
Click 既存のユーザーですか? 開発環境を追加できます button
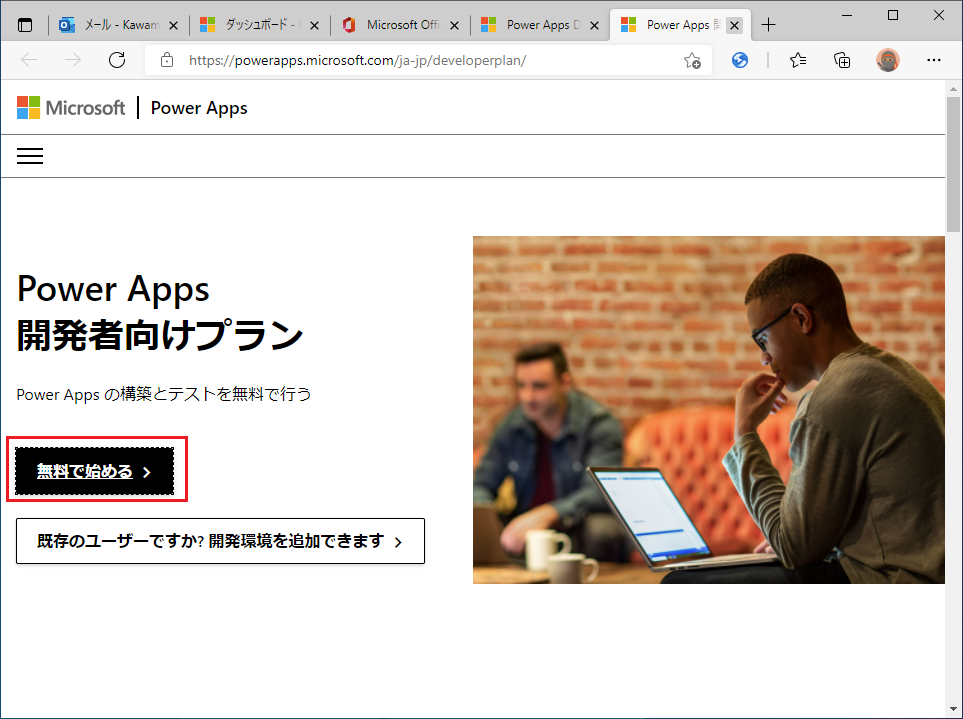click(x=220, y=541)
